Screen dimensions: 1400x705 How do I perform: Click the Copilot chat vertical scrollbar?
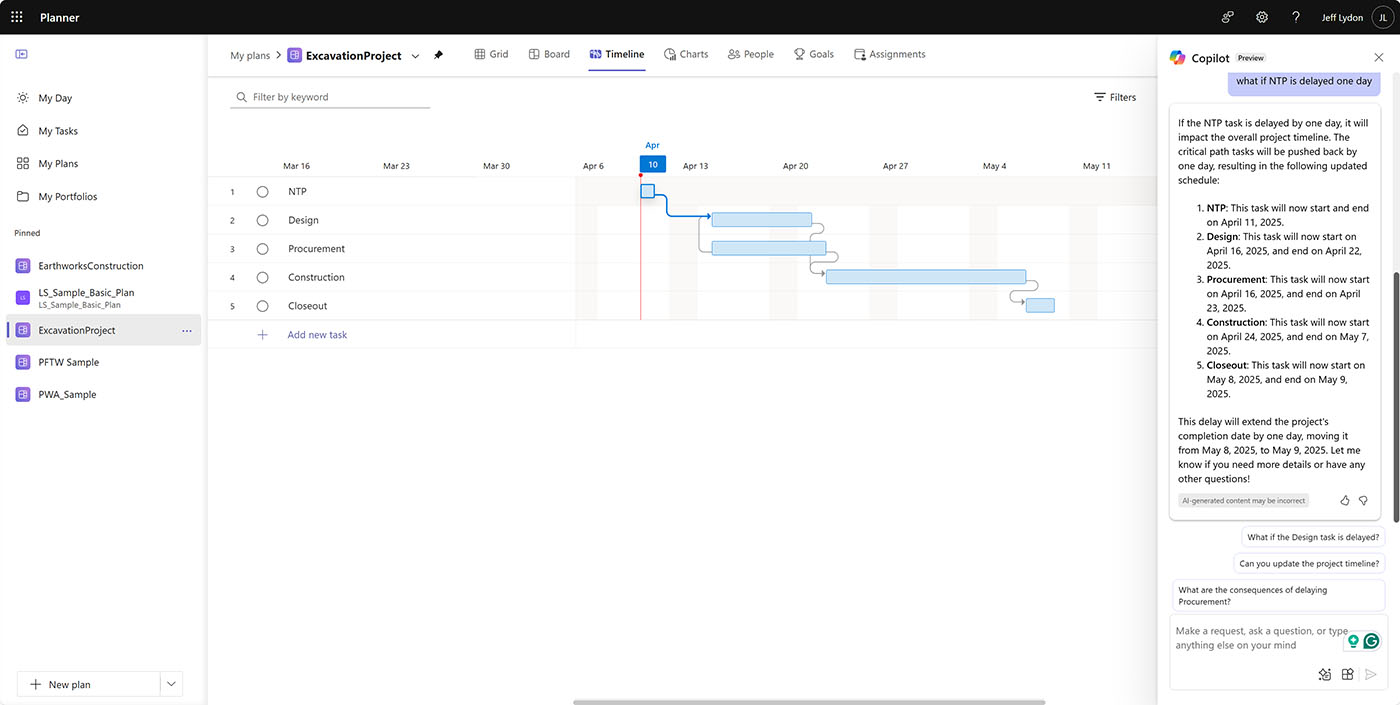(x=1396, y=397)
